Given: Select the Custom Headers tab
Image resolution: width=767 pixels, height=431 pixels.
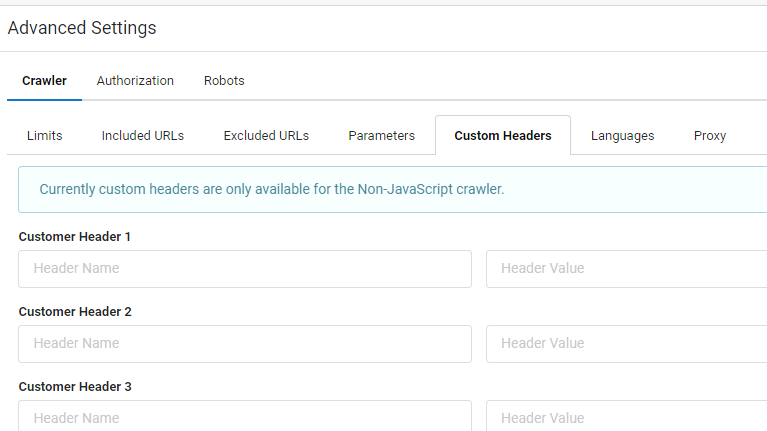Looking at the screenshot, I should click(x=502, y=136).
